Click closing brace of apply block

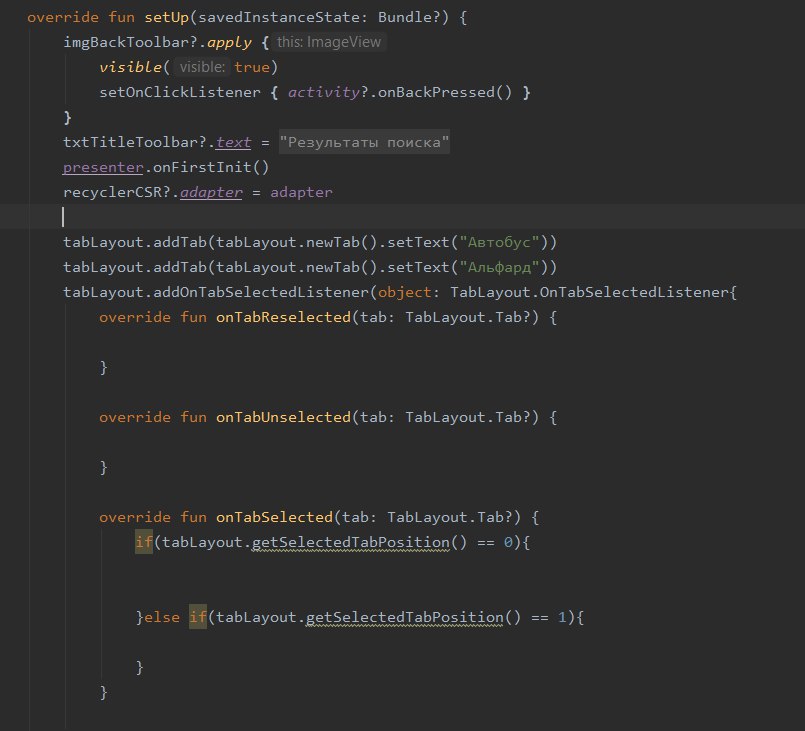(67, 118)
